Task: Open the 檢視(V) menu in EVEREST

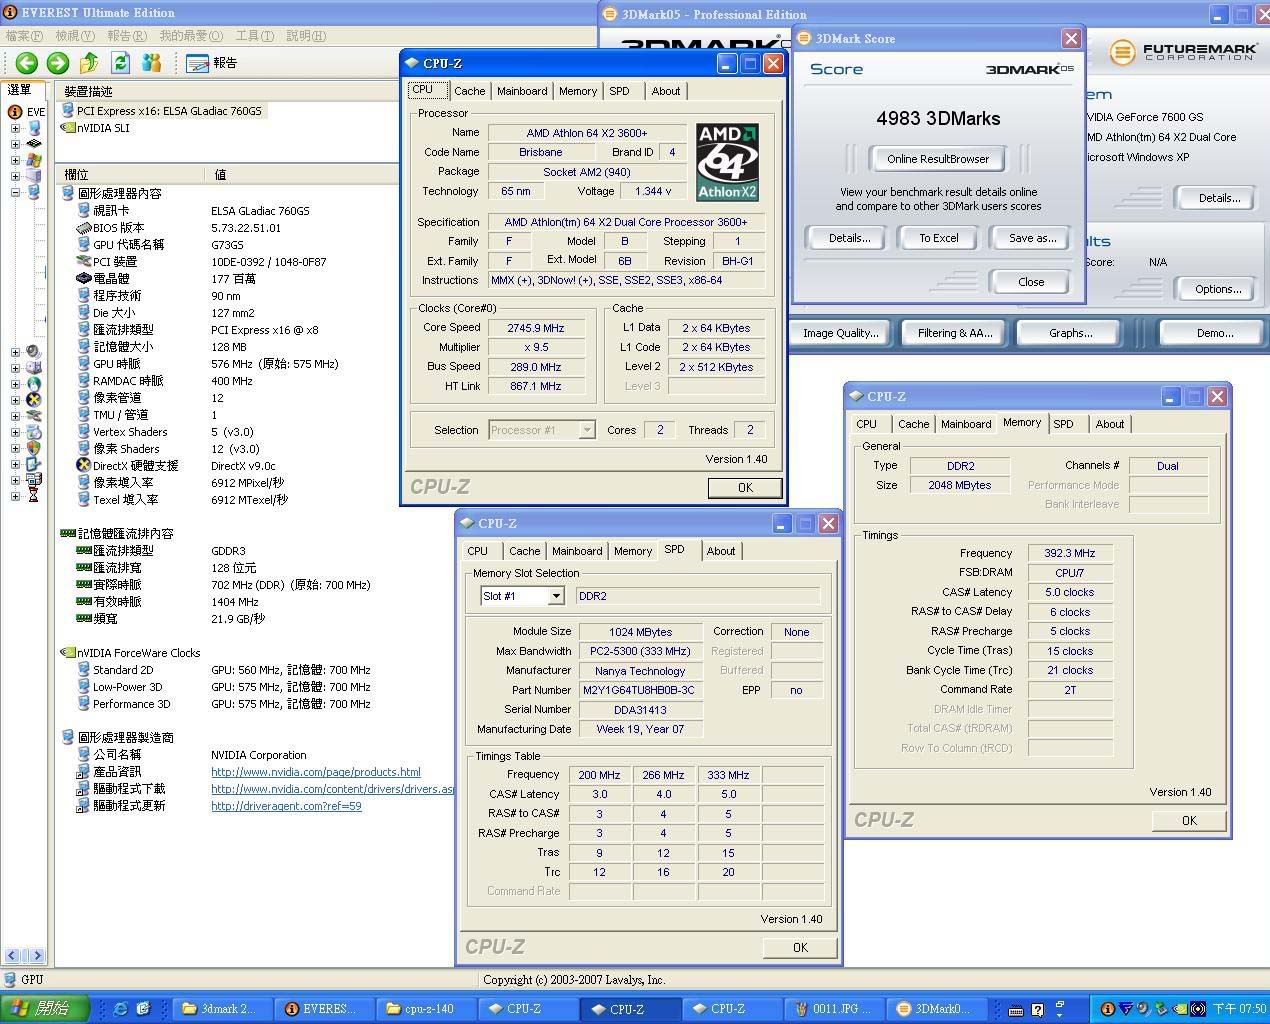Action: (76, 36)
